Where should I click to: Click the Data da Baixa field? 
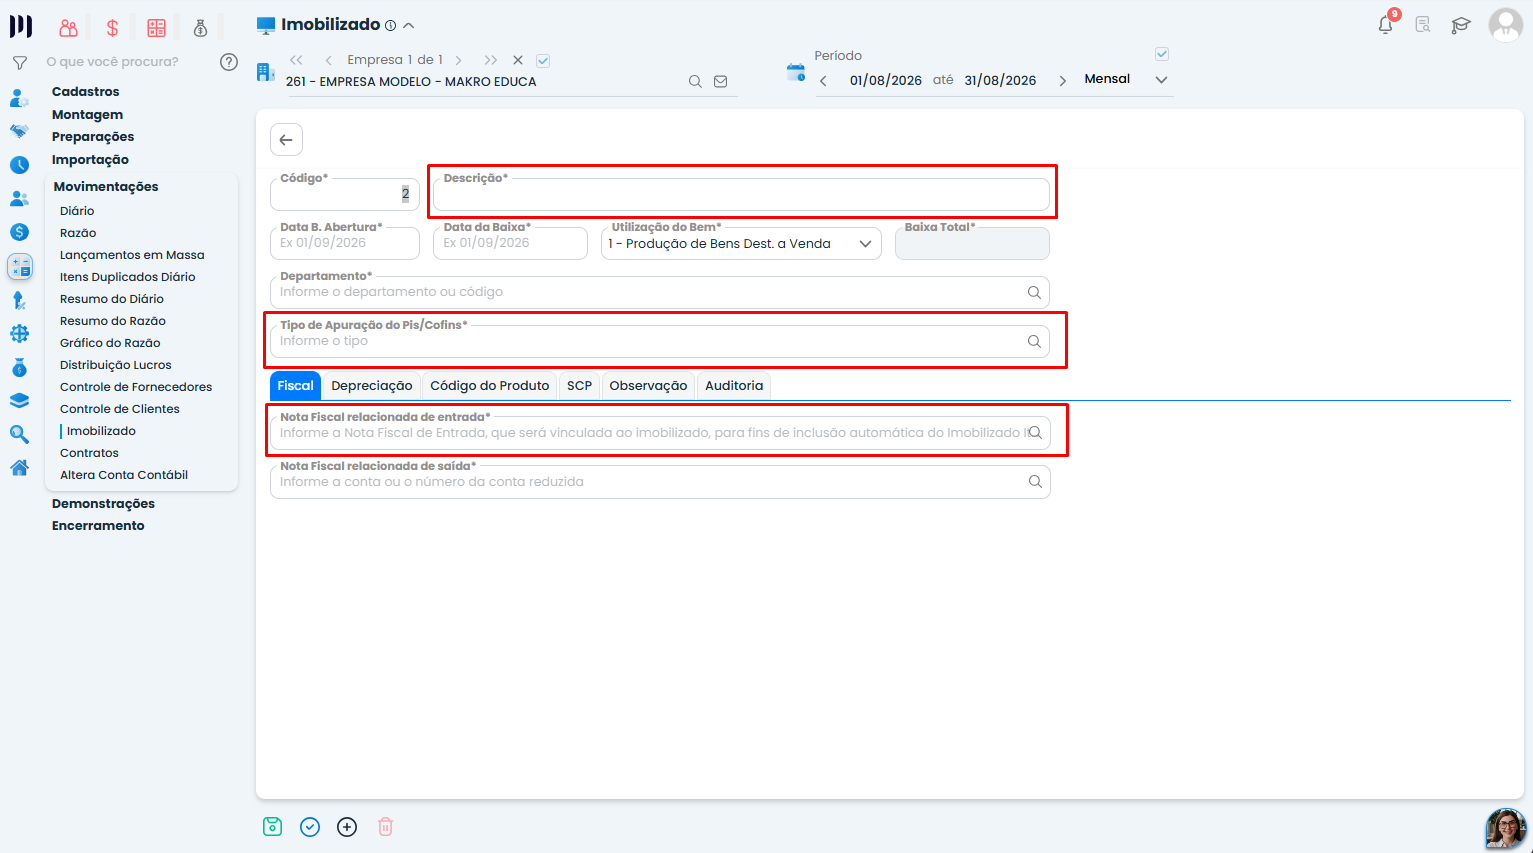click(x=510, y=243)
